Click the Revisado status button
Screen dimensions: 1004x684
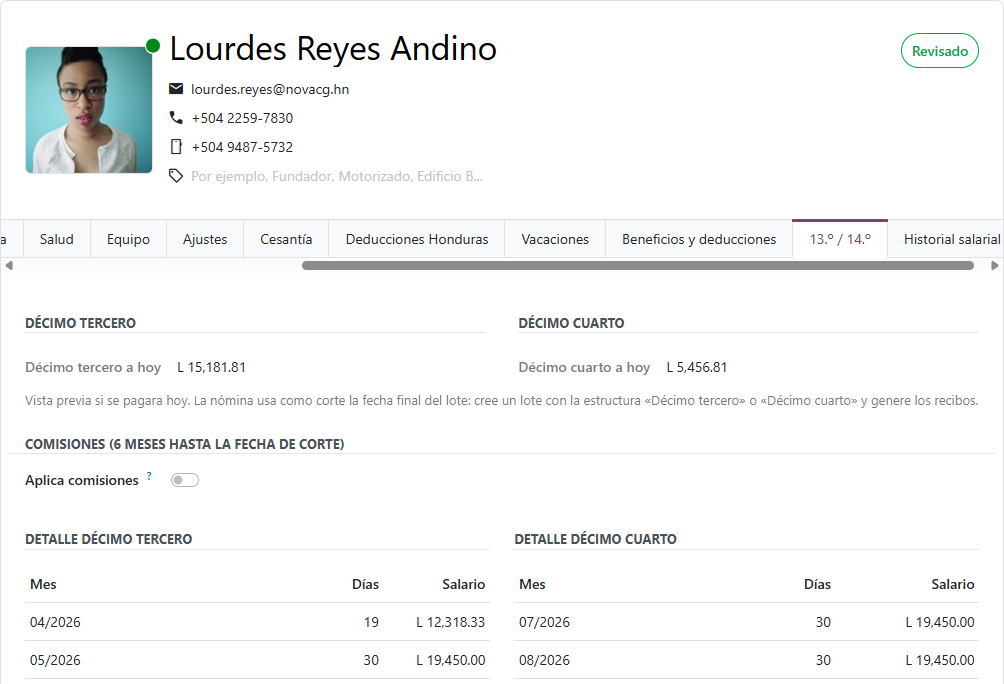click(x=939, y=51)
